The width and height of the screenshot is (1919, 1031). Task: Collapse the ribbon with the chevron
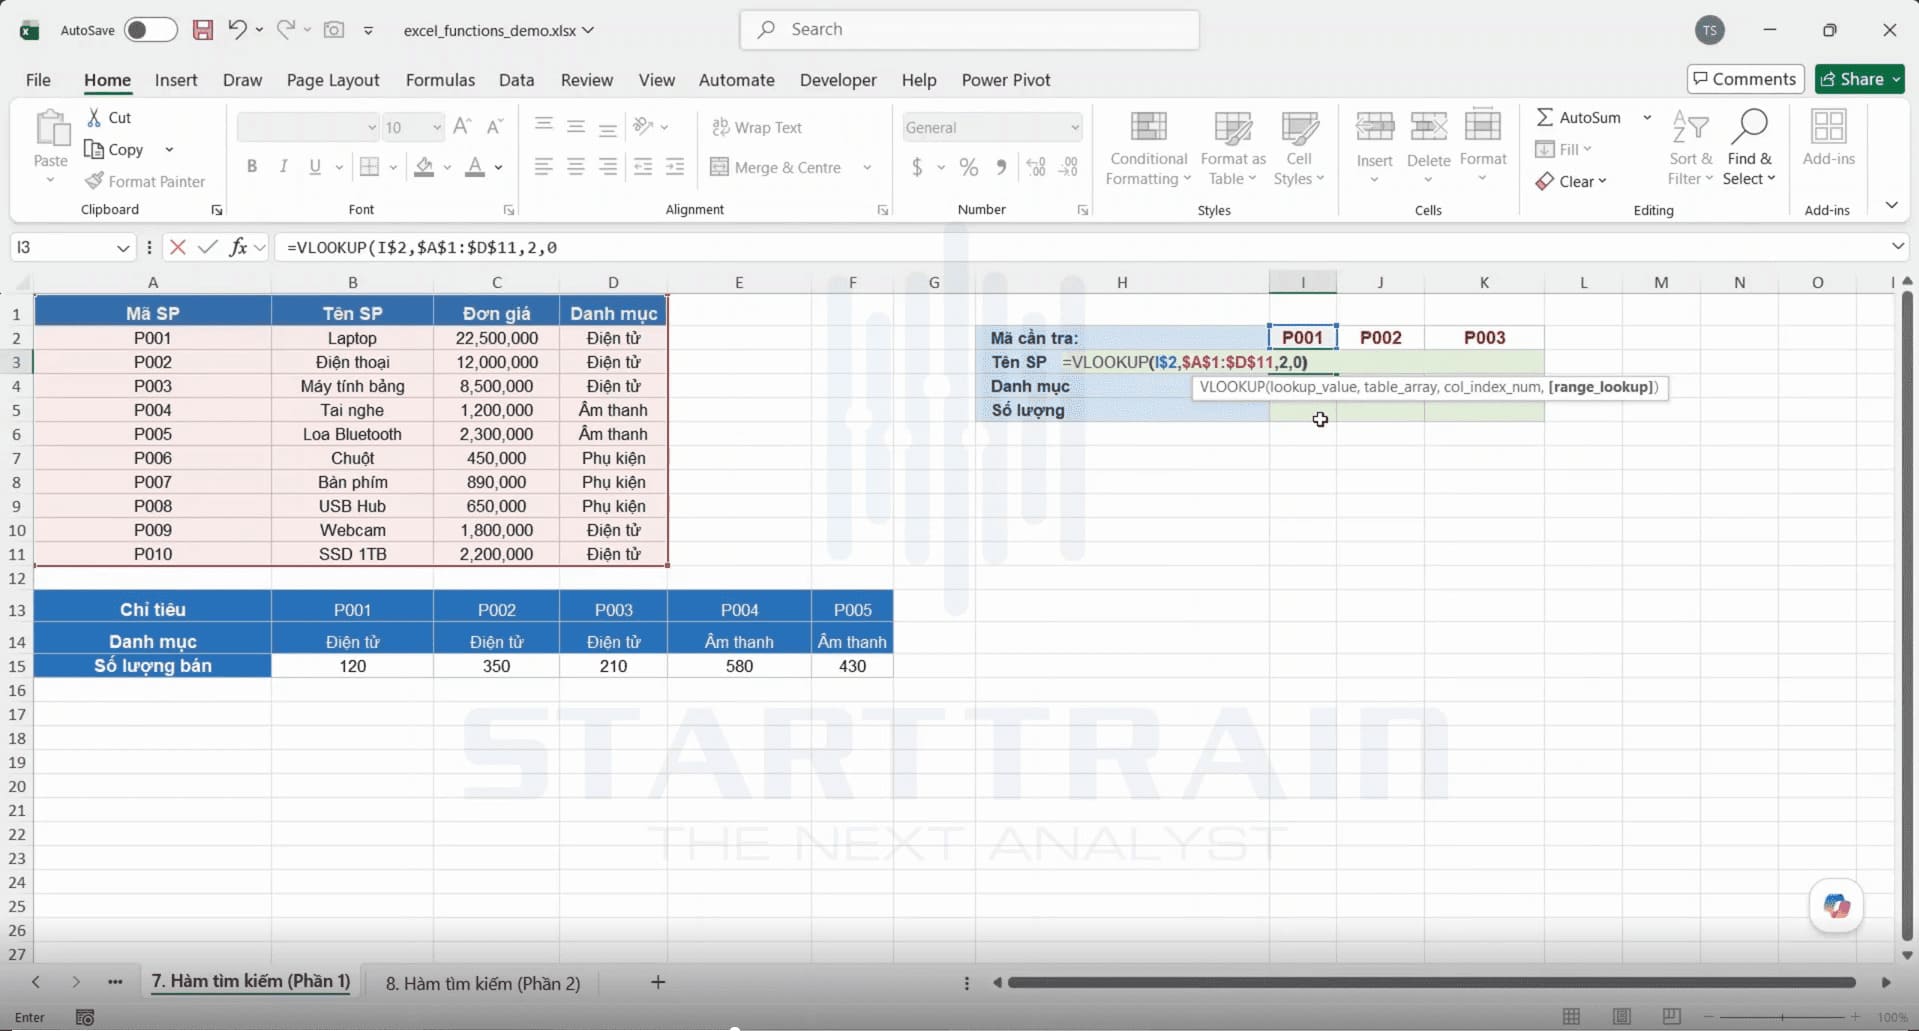[x=1891, y=205]
